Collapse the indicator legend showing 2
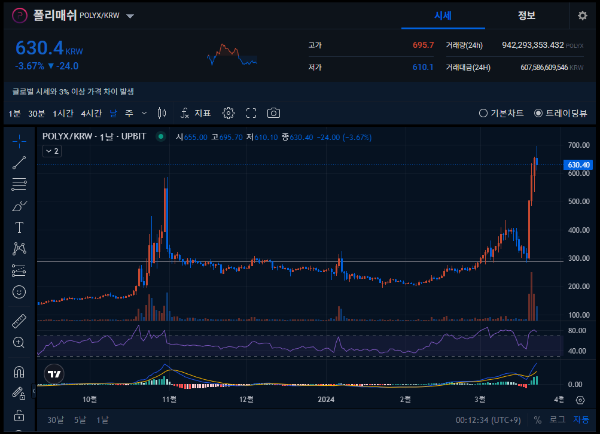This screenshot has height=434, width=600. pyautogui.click(x=52, y=151)
